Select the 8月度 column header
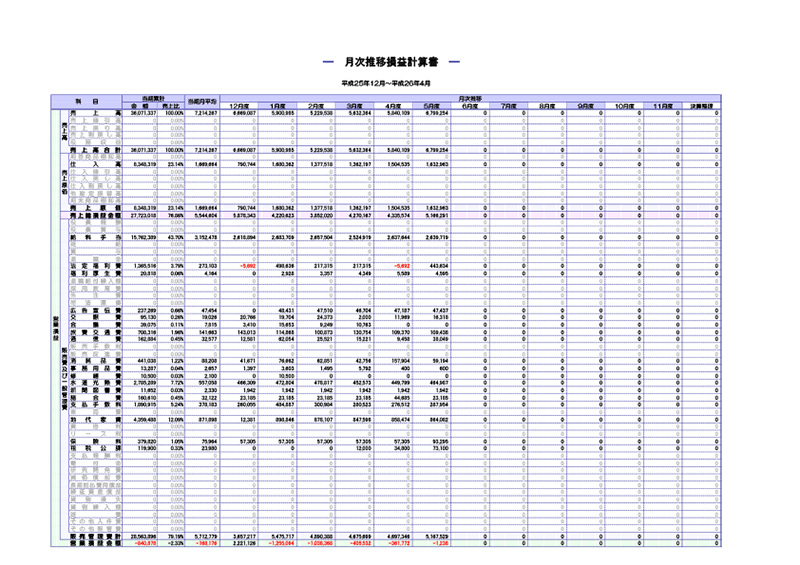The width and height of the screenshot is (800, 565). point(547,106)
